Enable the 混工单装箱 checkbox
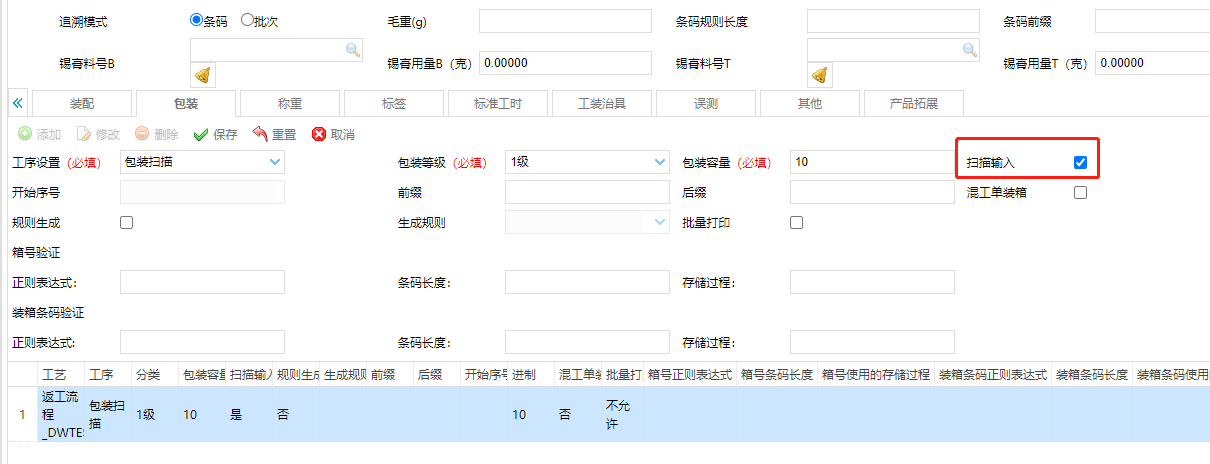 click(x=1080, y=193)
